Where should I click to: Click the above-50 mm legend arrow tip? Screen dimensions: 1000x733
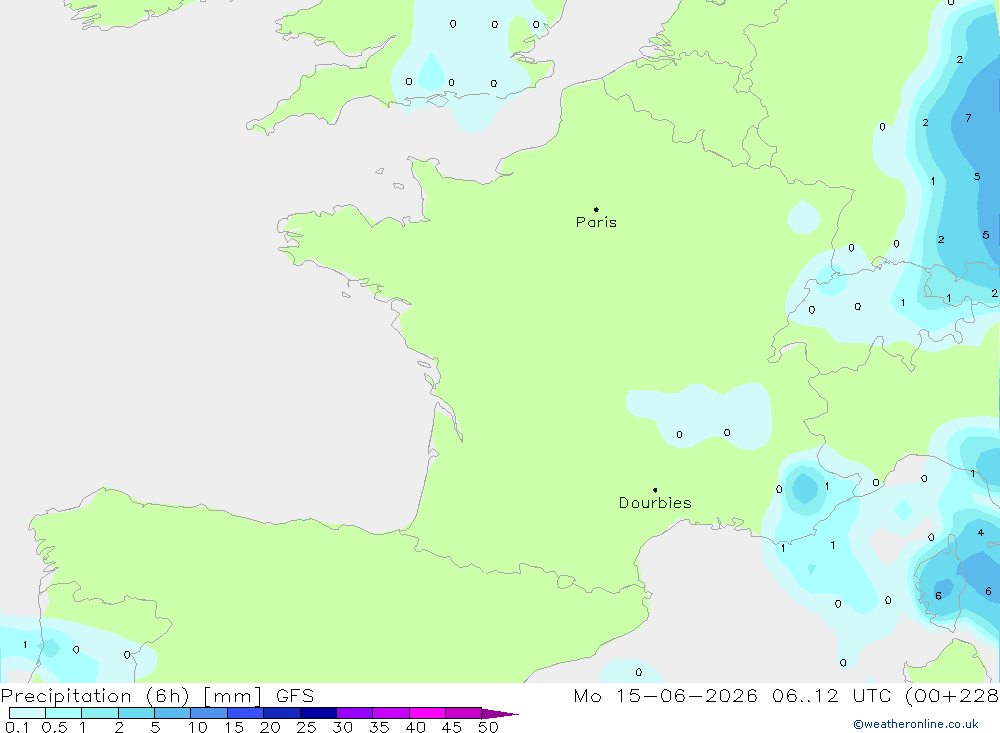pyautogui.click(x=500, y=713)
